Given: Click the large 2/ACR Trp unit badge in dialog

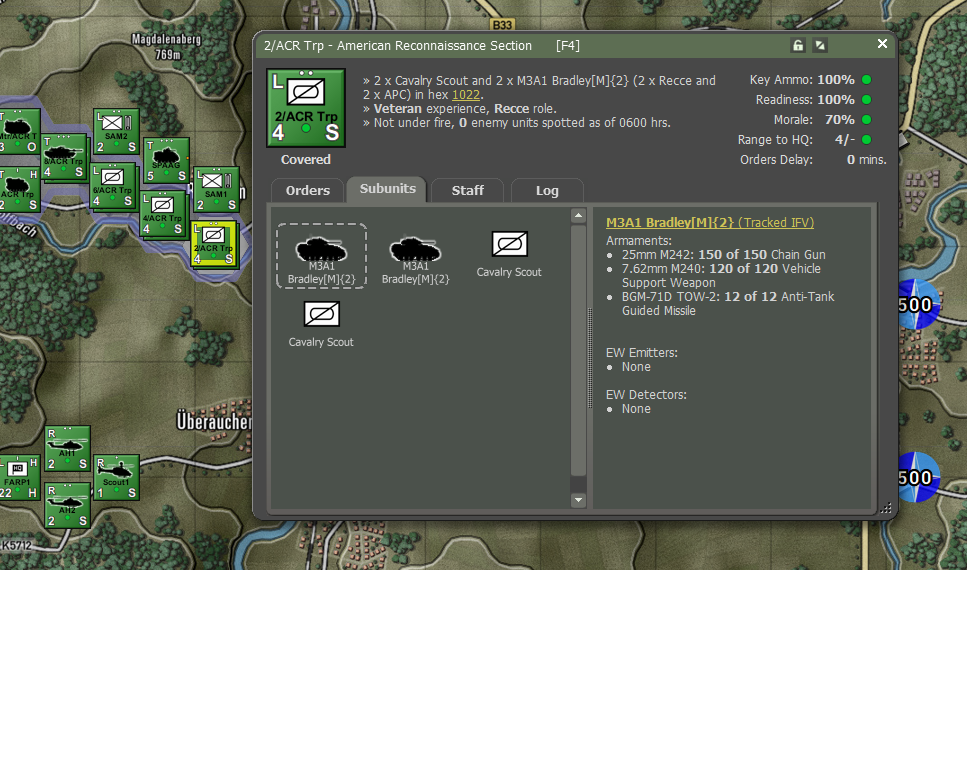Looking at the screenshot, I should tap(306, 108).
